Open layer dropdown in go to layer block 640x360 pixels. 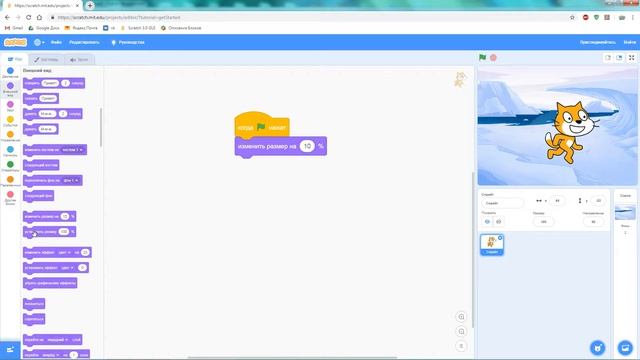pos(57,340)
